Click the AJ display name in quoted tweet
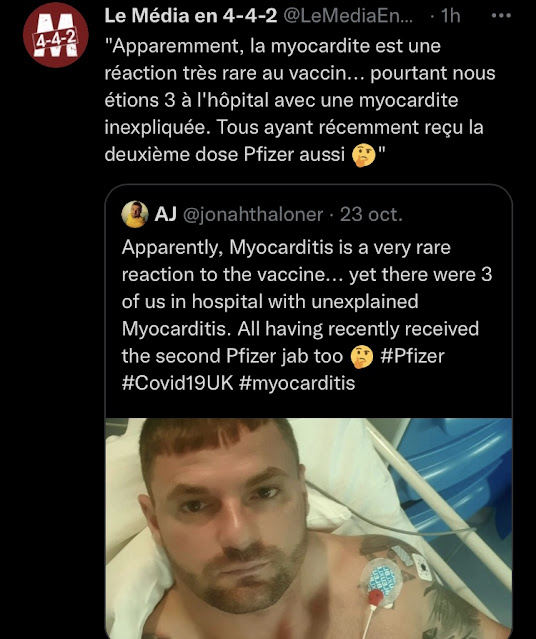This screenshot has width=536, height=639. coord(165,214)
